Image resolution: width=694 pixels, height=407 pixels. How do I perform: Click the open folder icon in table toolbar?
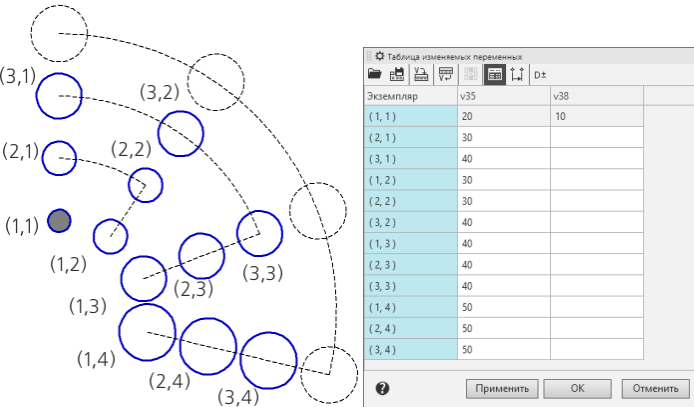(x=375, y=74)
